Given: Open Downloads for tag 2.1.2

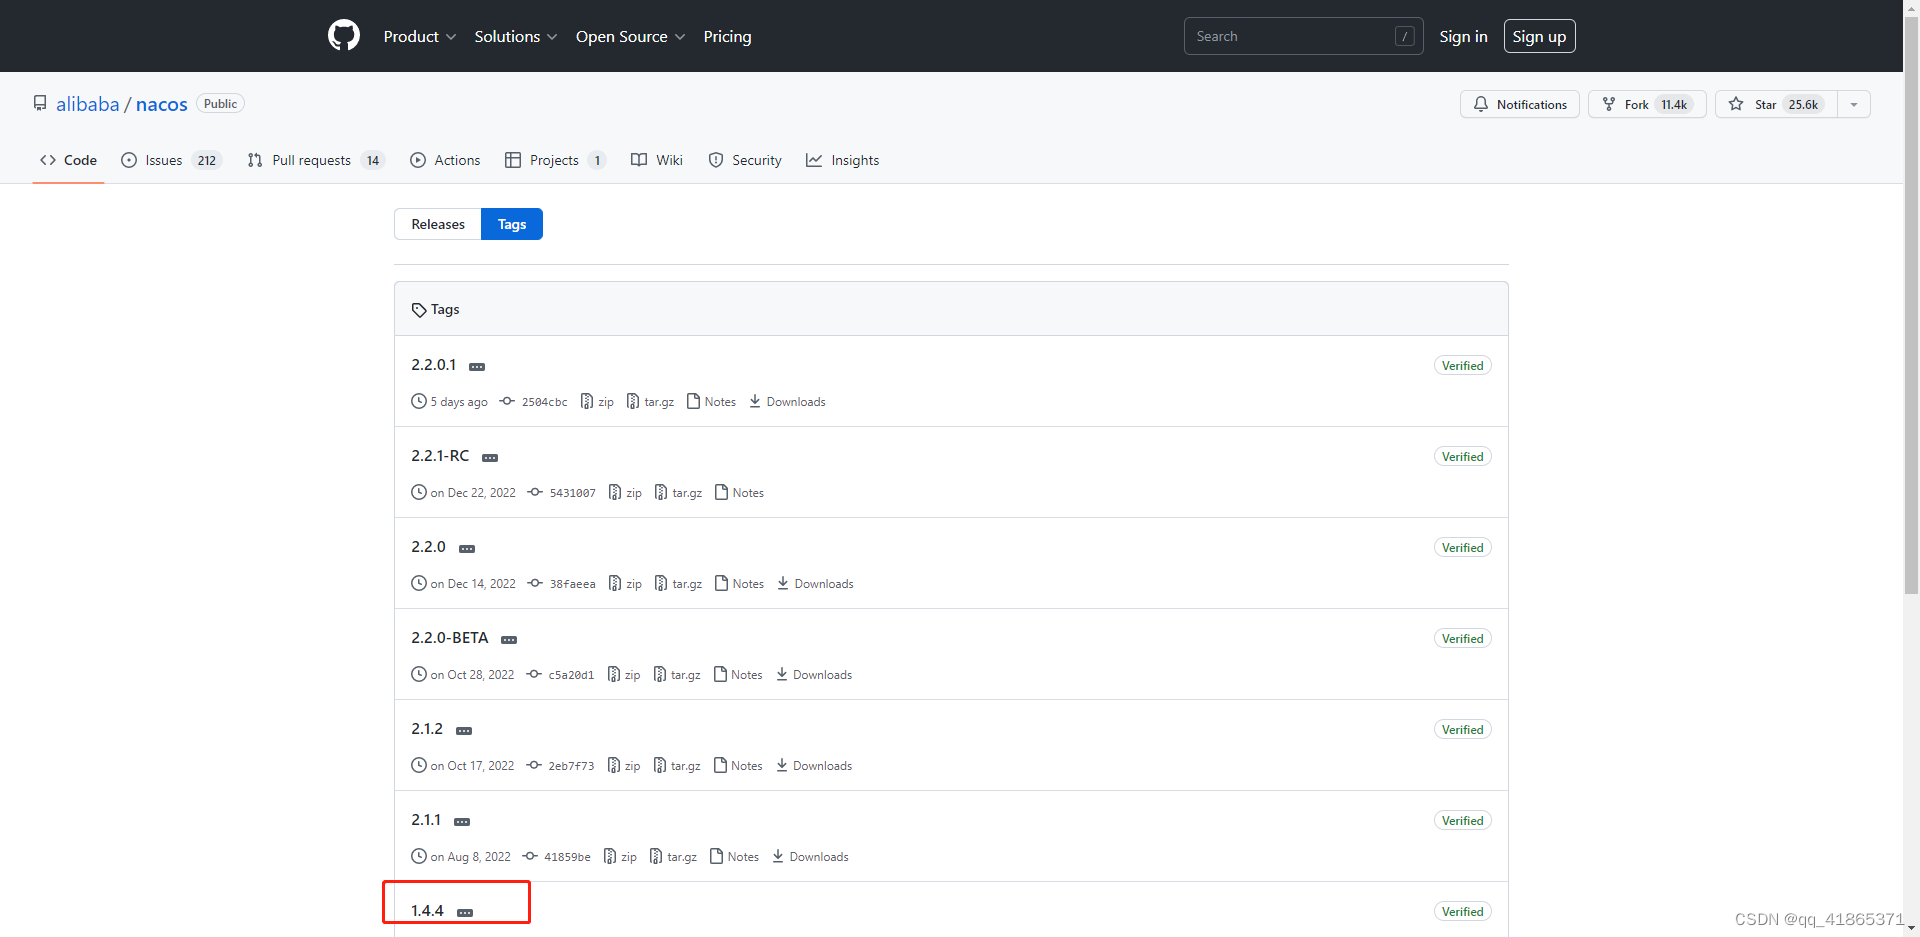Looking at the screenshot, I should 814,766.
